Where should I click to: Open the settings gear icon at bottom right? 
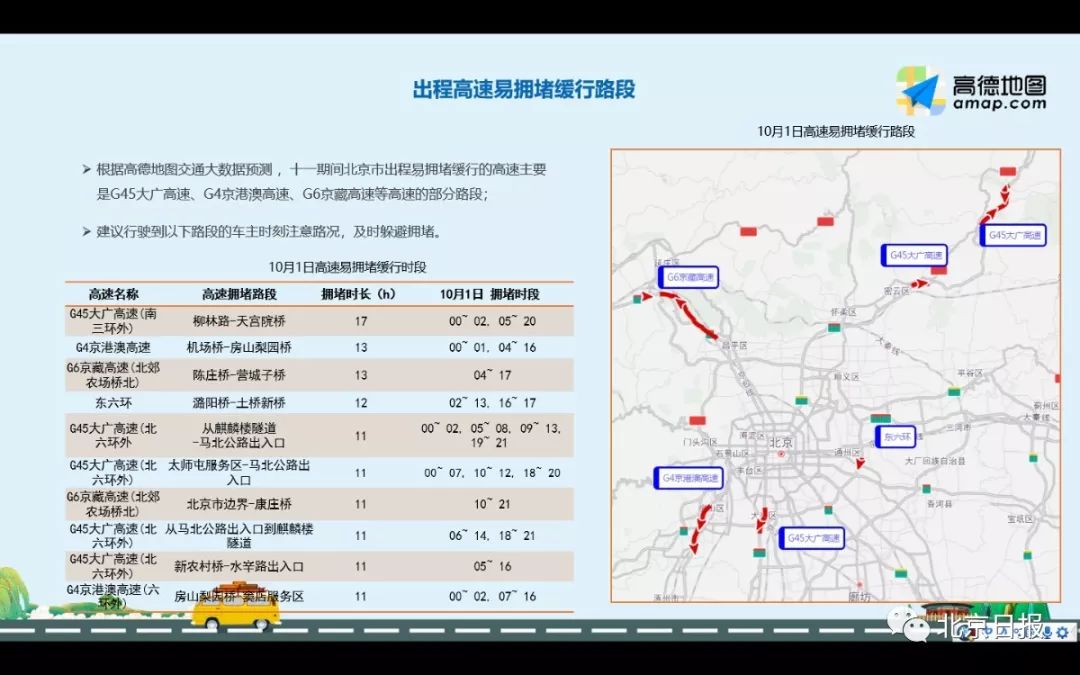(x=1062, y=634)
